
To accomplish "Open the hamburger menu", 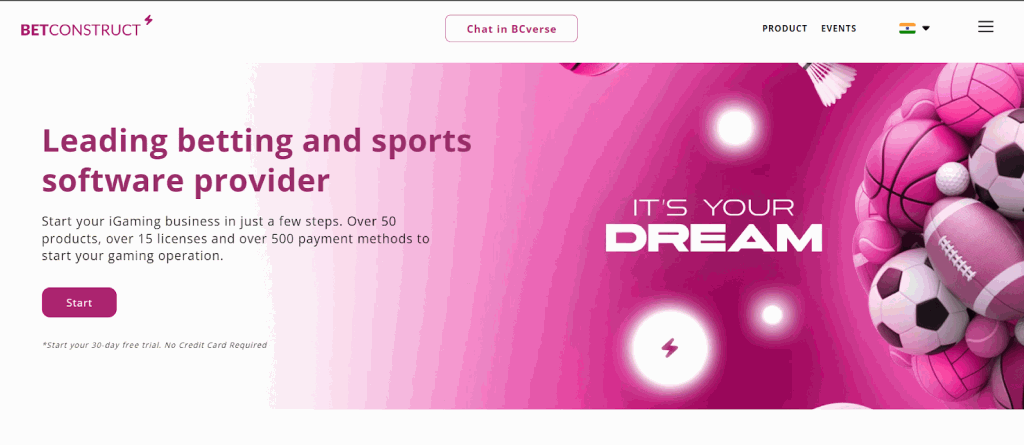I will point(985,27).
